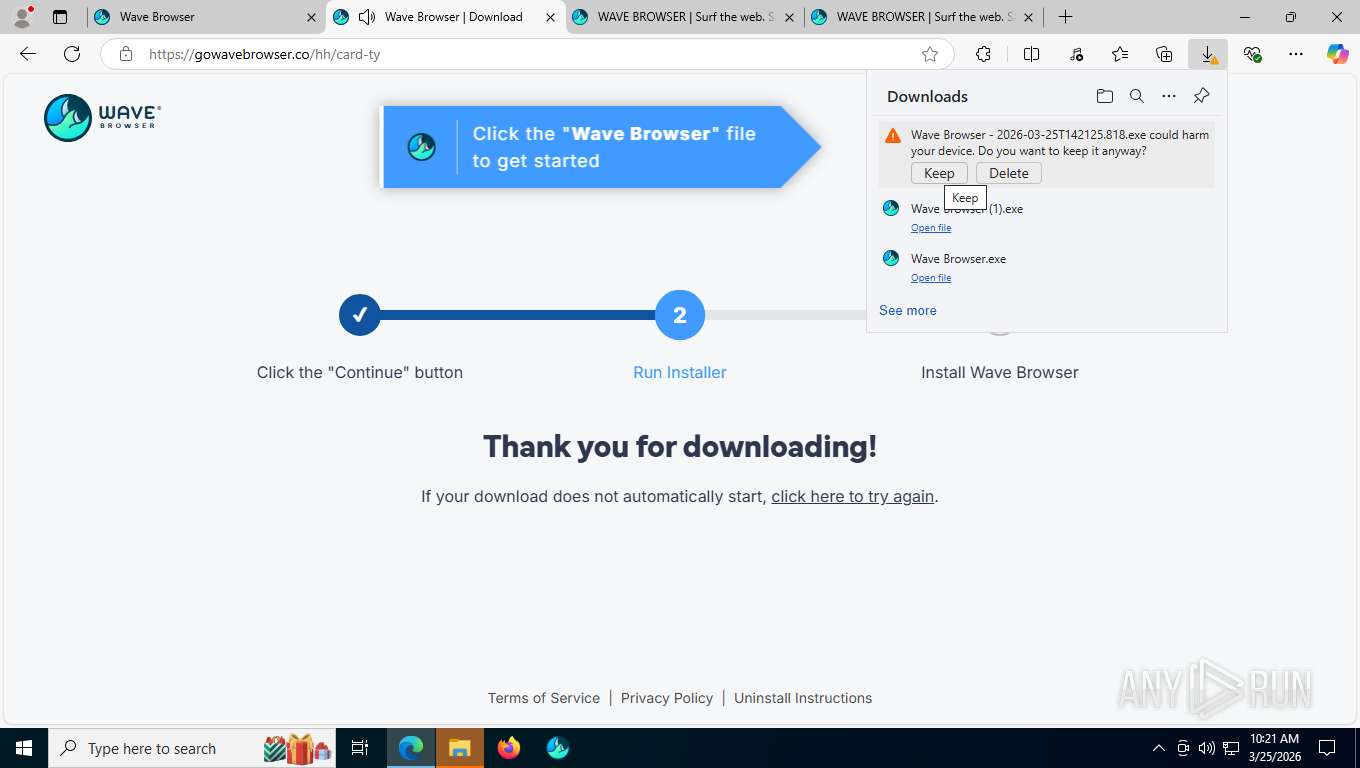
Task: Open Browser essentials heart icon
Action: tap(1252, 54)
